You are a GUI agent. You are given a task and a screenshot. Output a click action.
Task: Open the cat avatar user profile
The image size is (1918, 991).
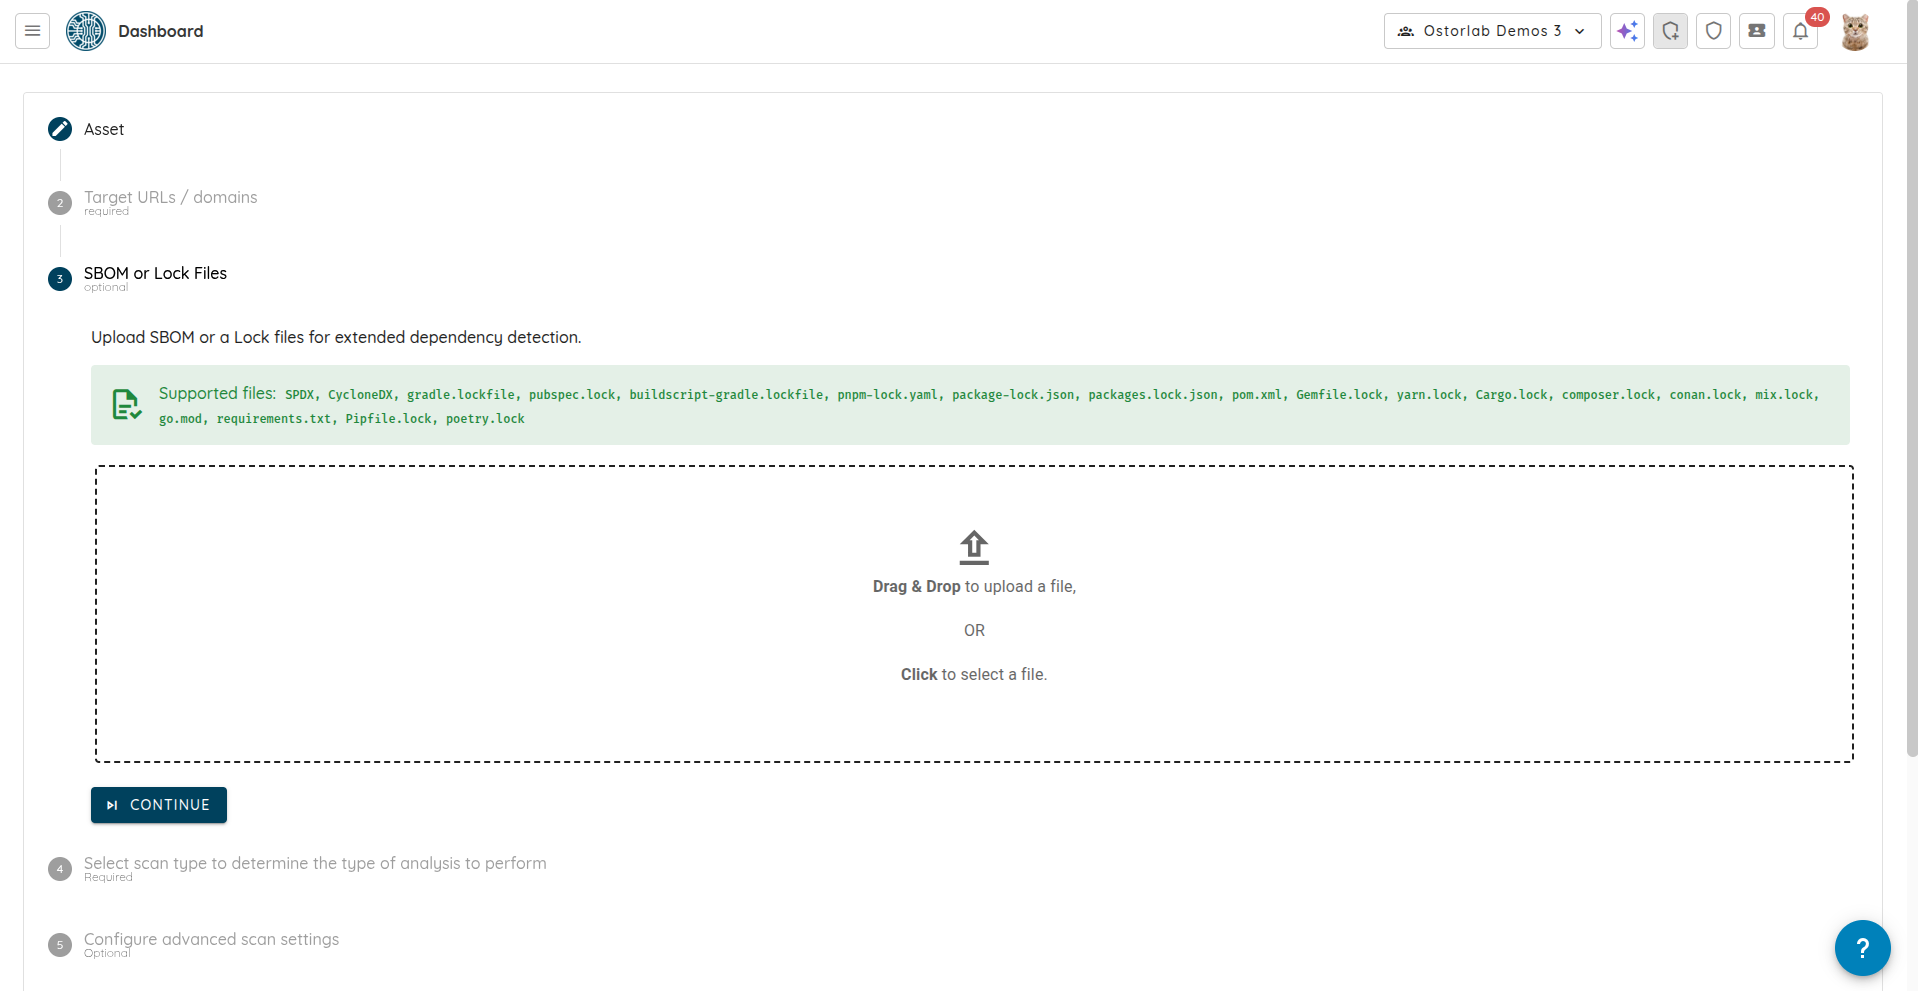1855,32
